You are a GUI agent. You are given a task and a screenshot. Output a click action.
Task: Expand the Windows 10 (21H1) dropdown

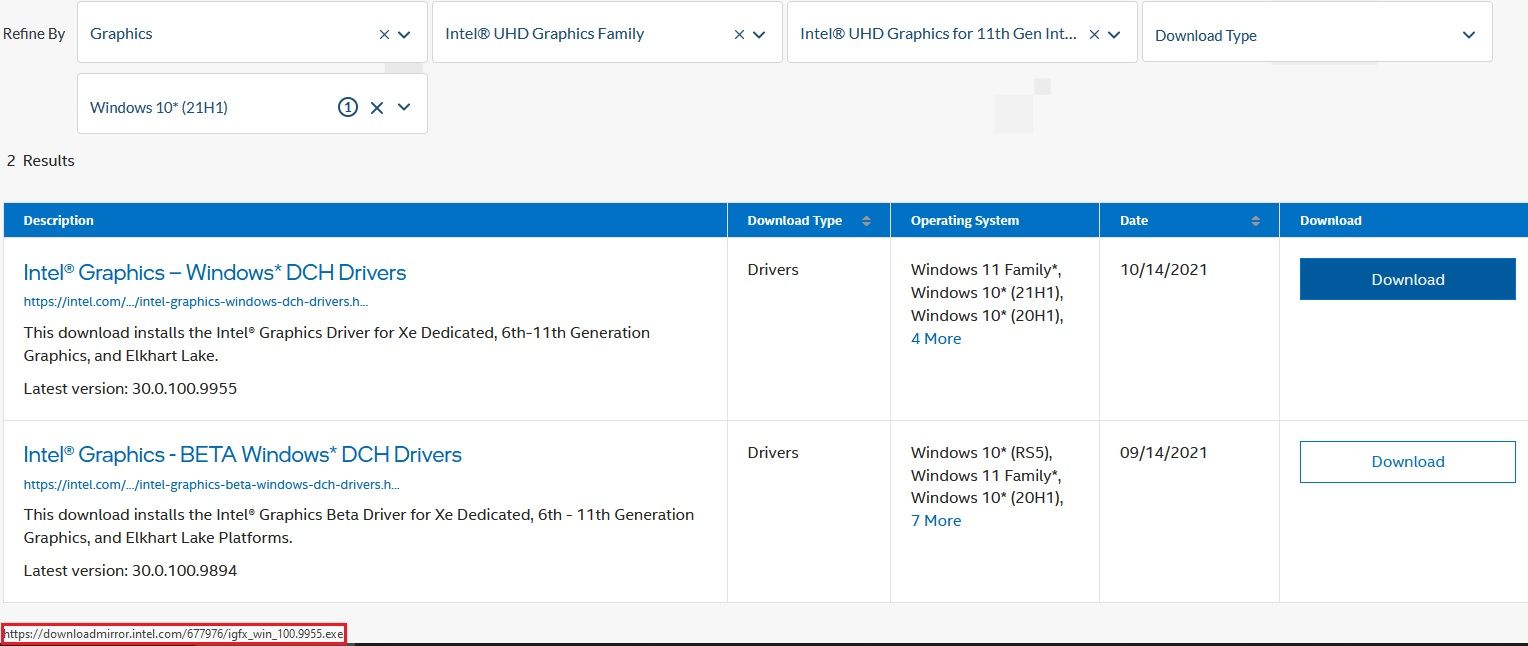404,106
